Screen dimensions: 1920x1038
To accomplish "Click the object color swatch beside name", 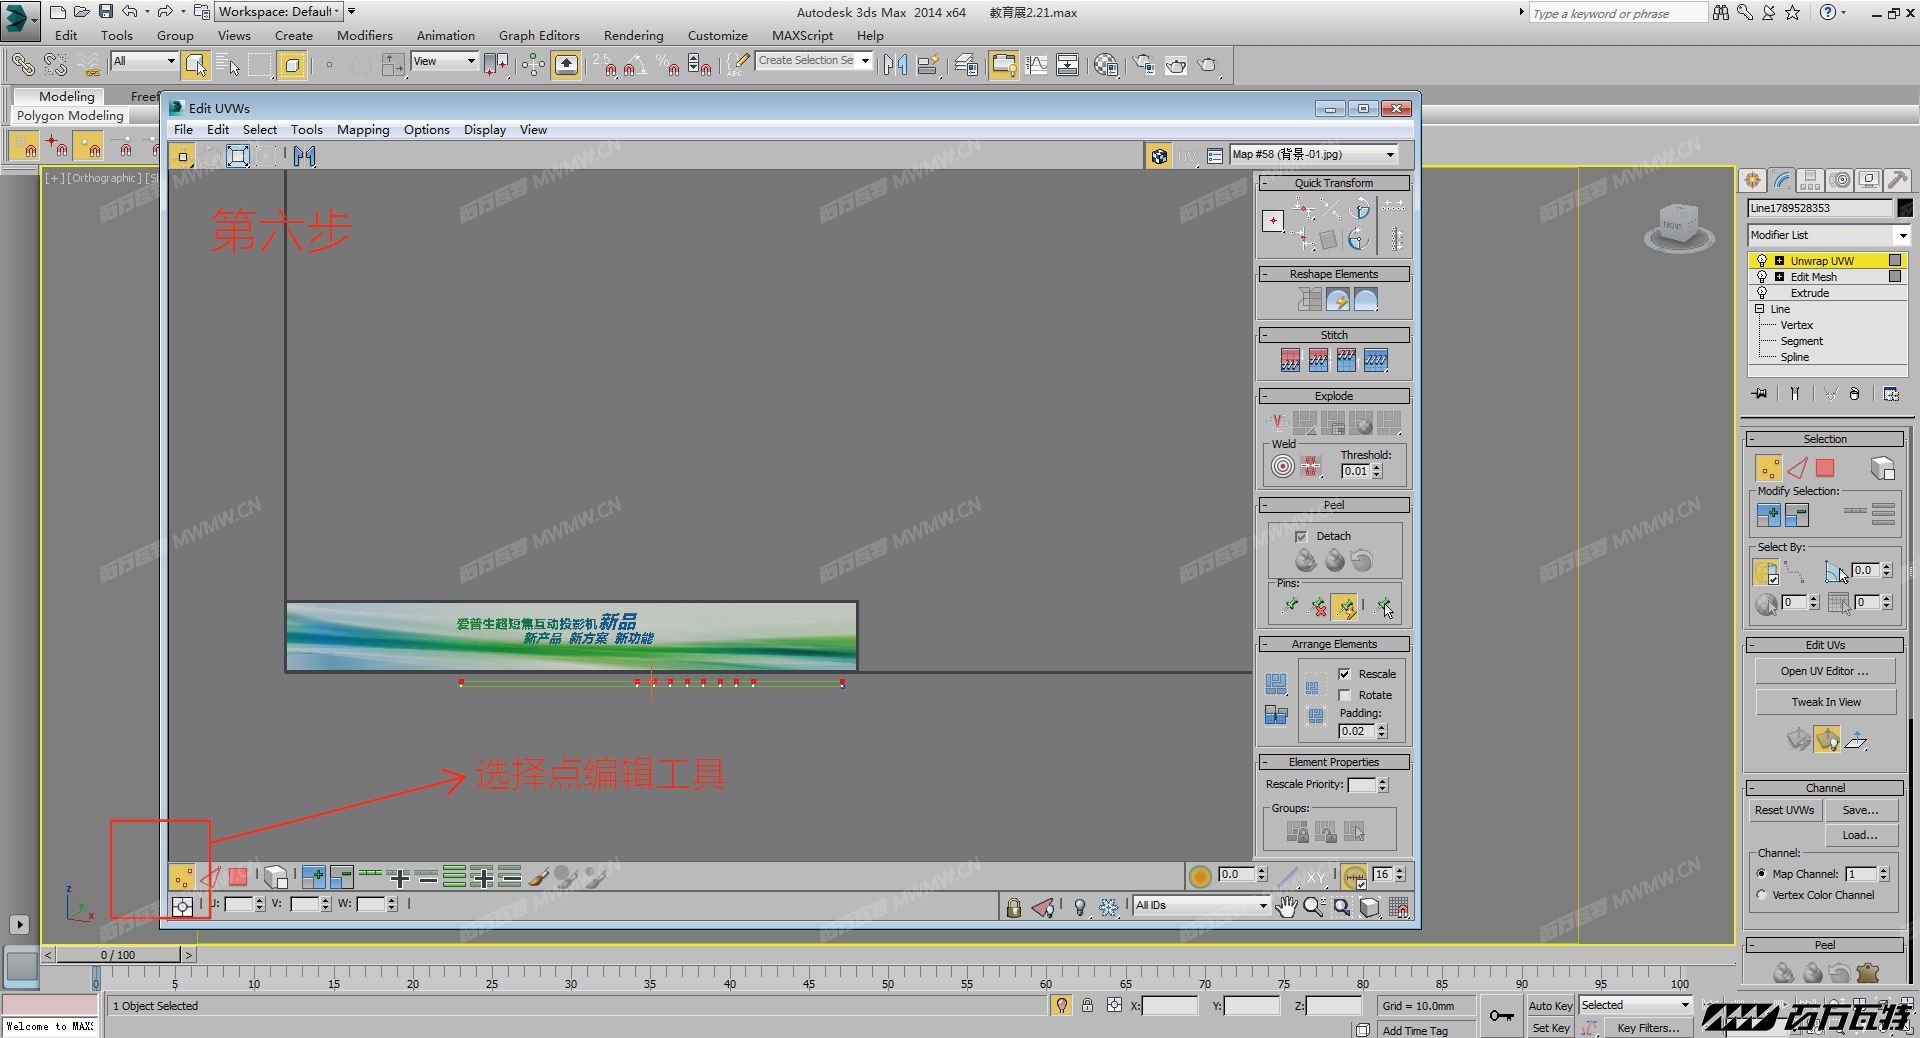I will [x=1904, y=208].
